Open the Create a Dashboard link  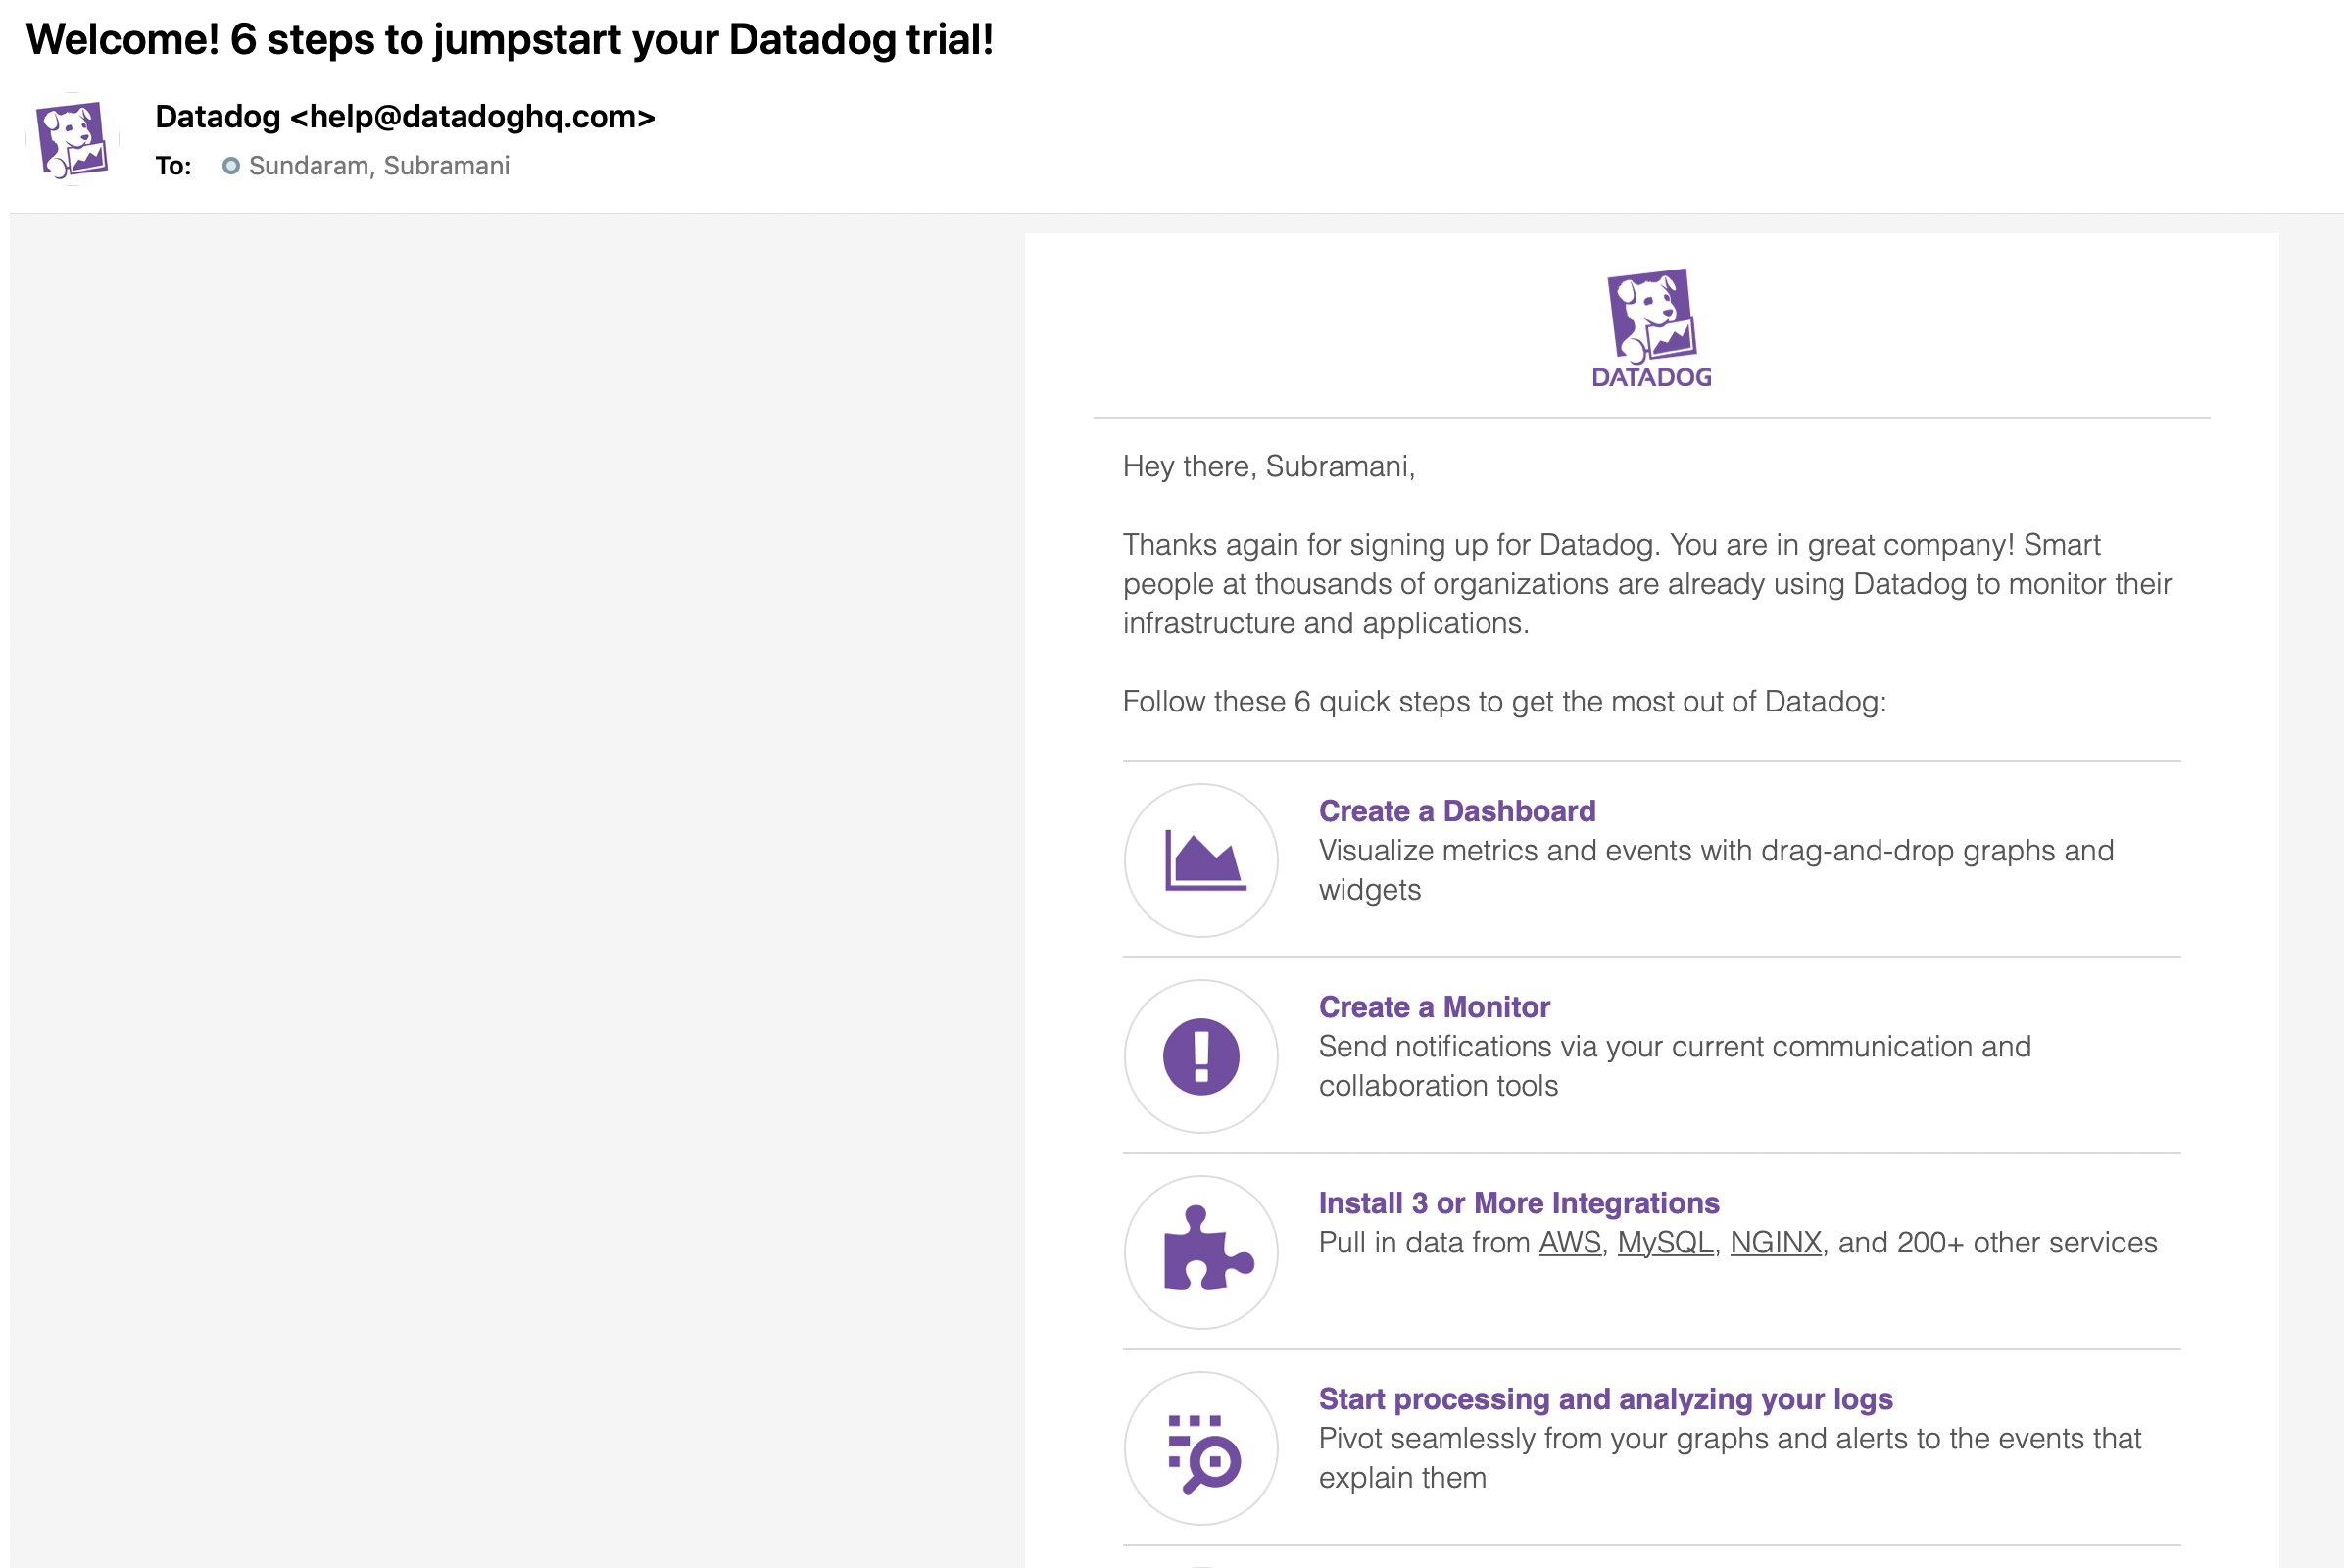tap(1456, 811)
